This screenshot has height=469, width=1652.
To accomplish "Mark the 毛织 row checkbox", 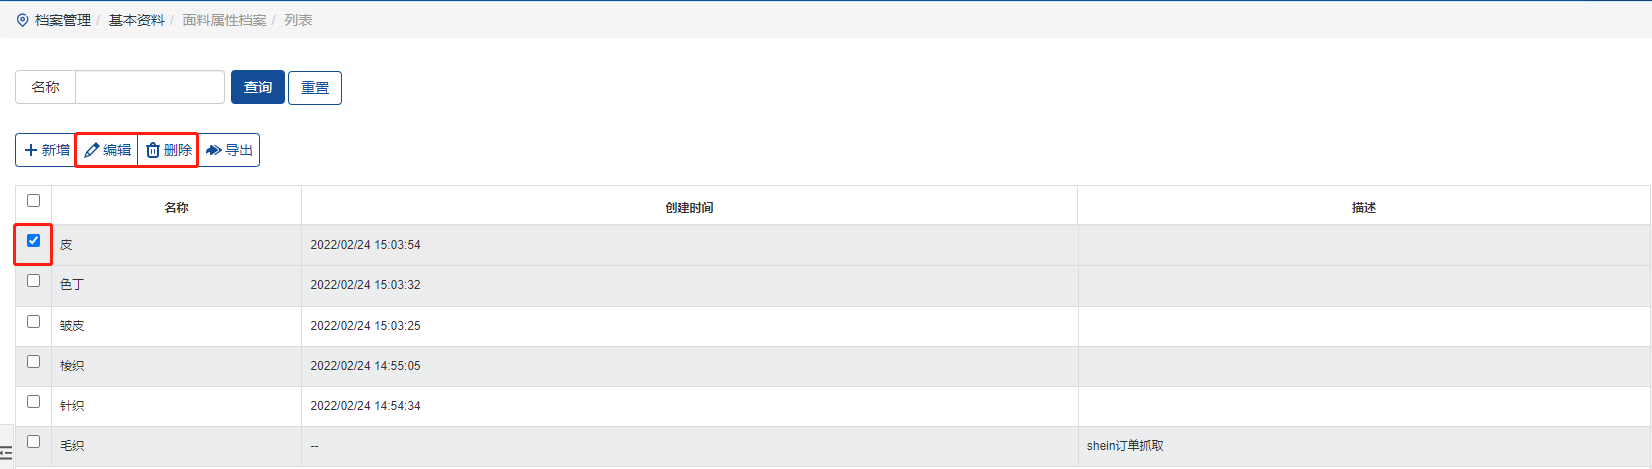I will (x=33, y=441).
